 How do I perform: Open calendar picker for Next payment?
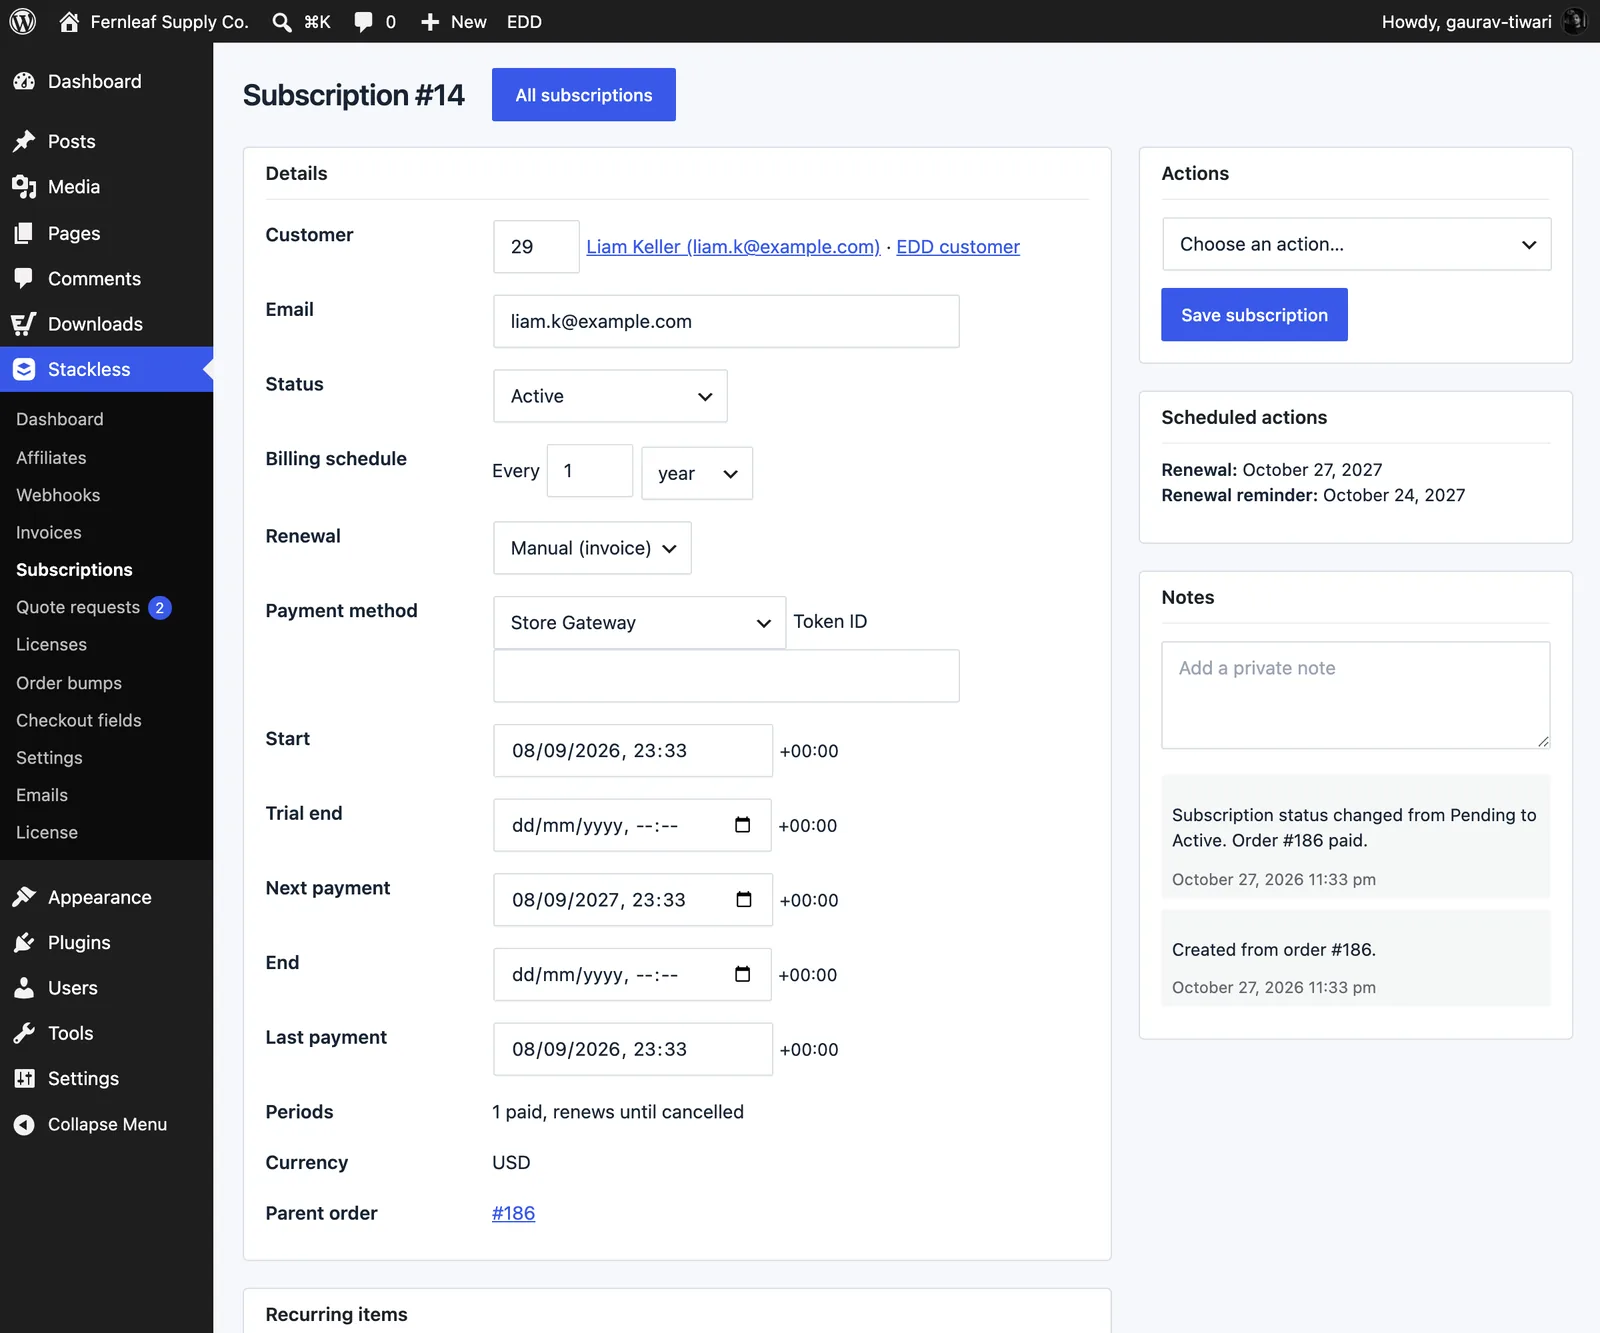(743, 900)
